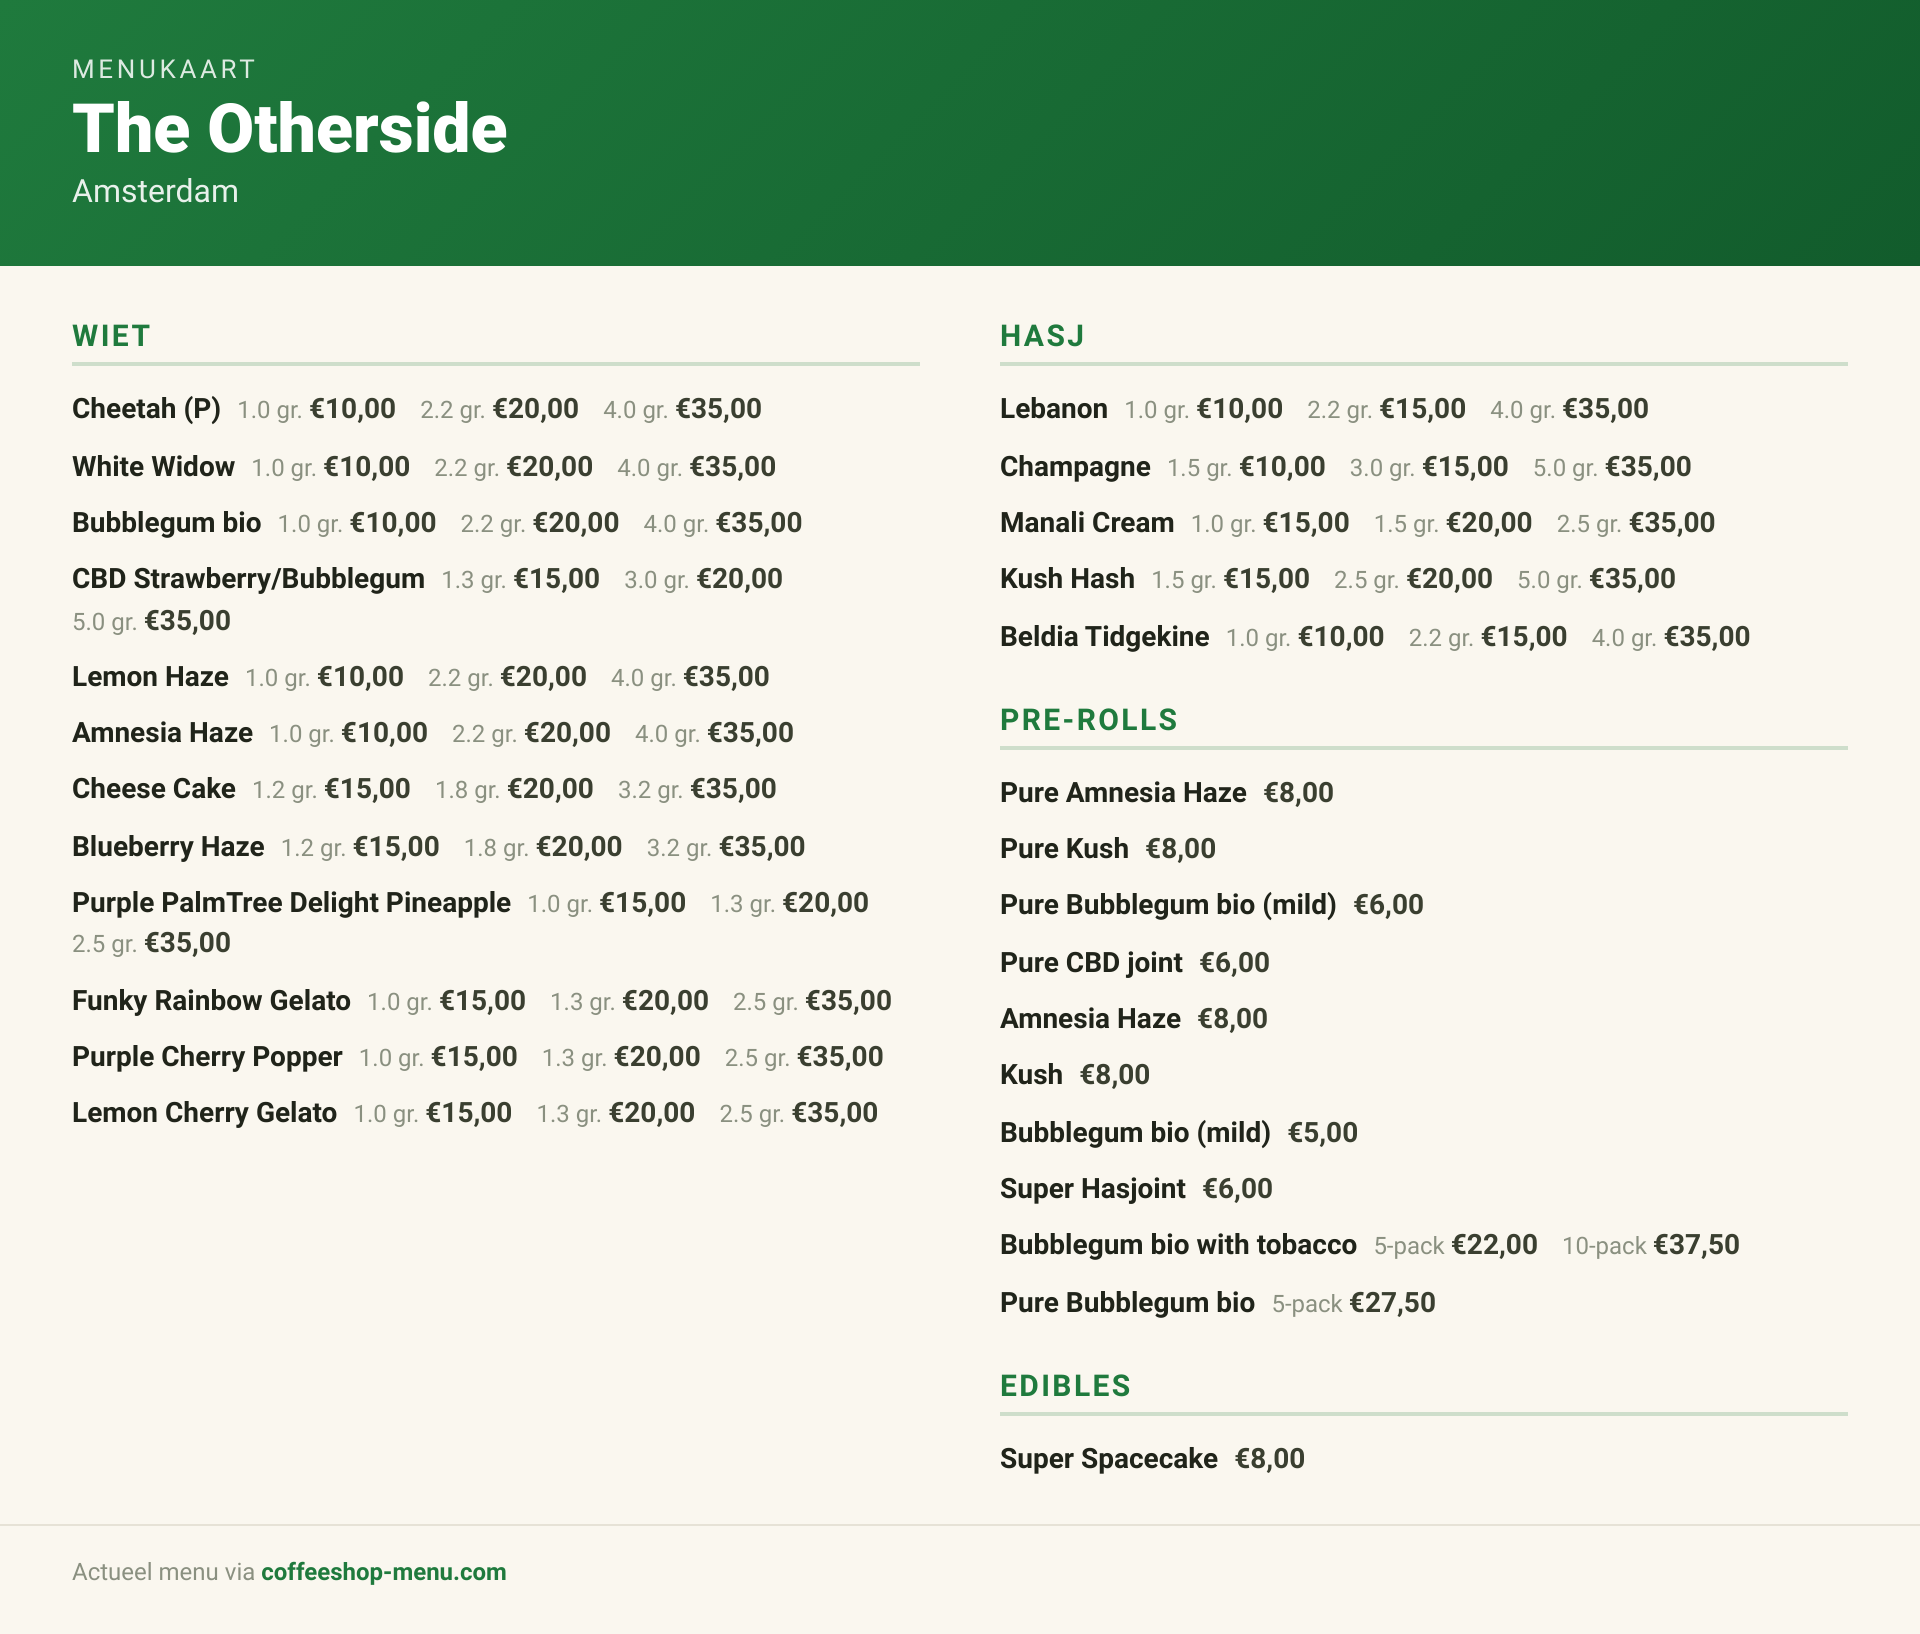
Task: Click Lemon Cherry Gelato 2.5 gr. €35,00 price
Action: (799, 1113)
